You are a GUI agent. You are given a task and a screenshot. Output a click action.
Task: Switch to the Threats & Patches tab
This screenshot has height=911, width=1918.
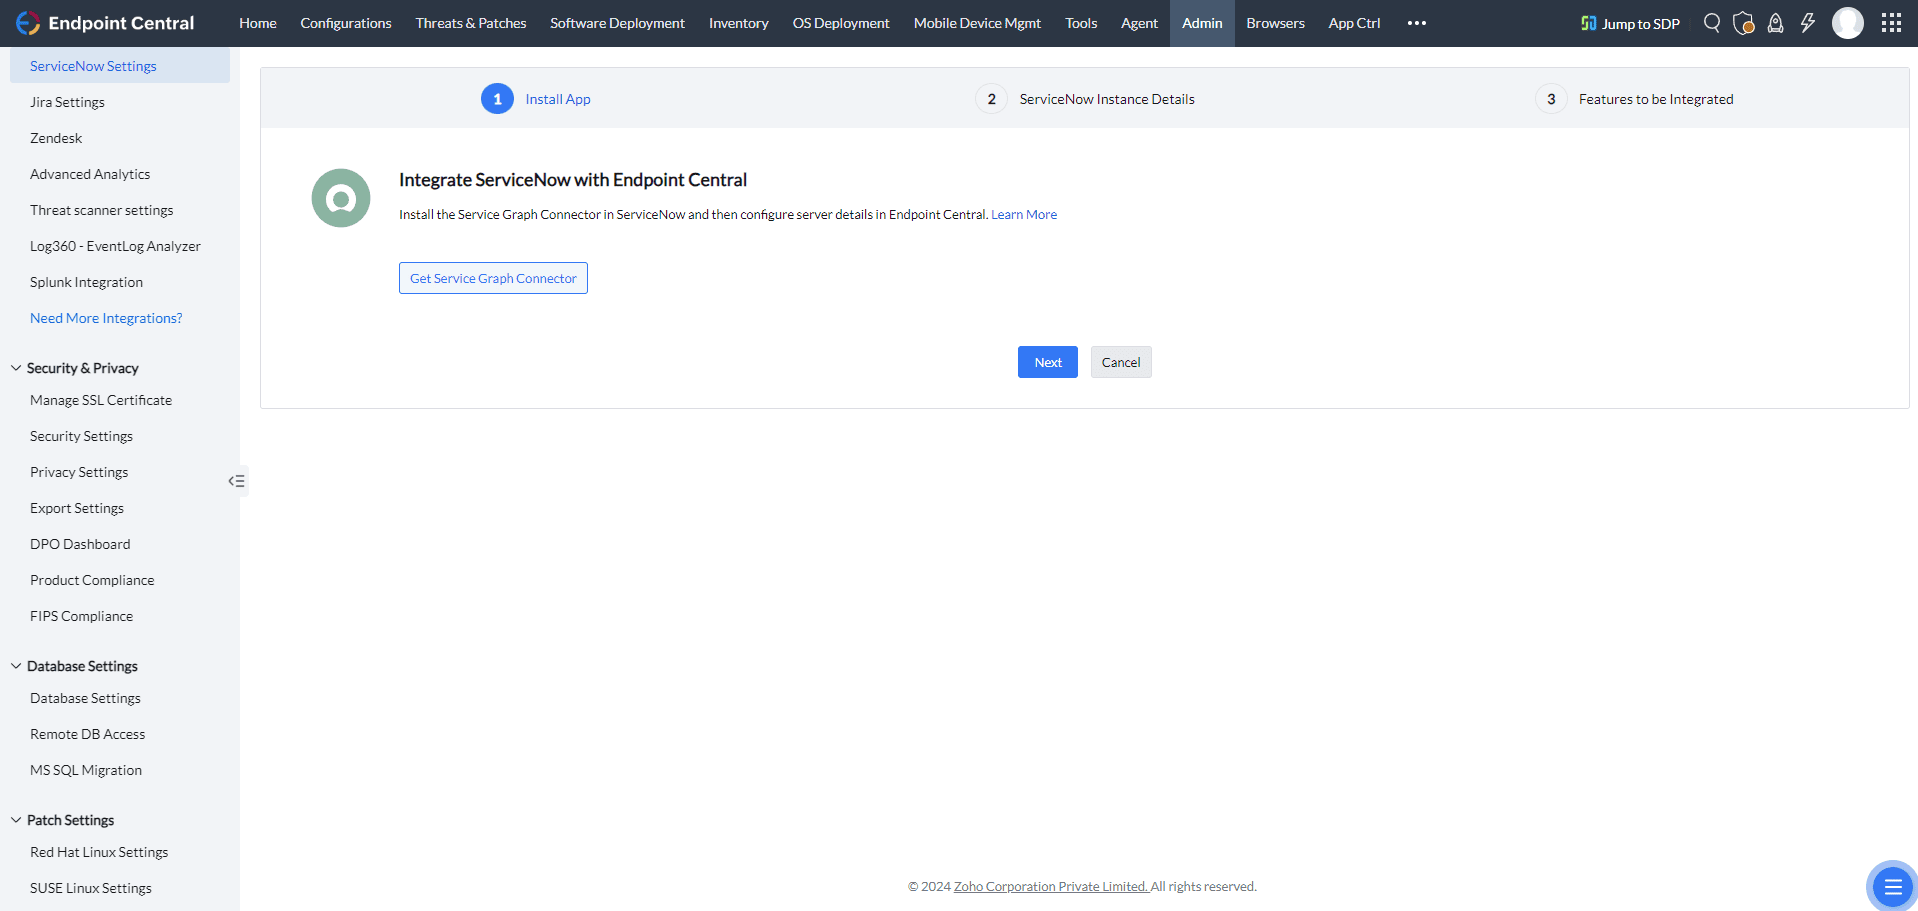pos(470,23)
